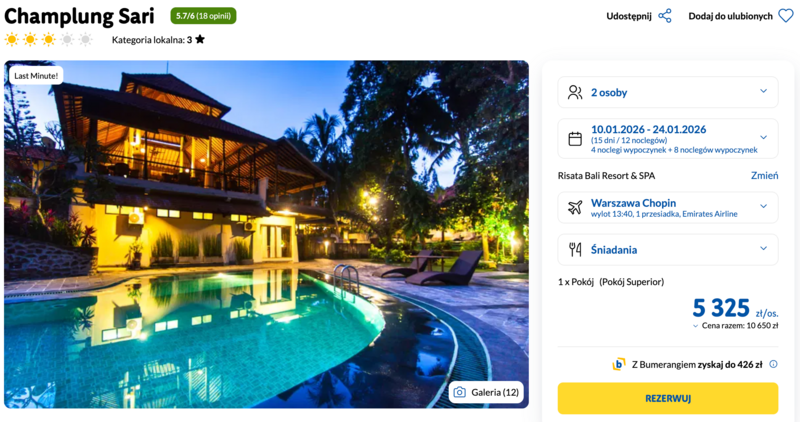Click the info icon beside the Bumerang bonus
This screenshot has width=800, height=422.
773,364
